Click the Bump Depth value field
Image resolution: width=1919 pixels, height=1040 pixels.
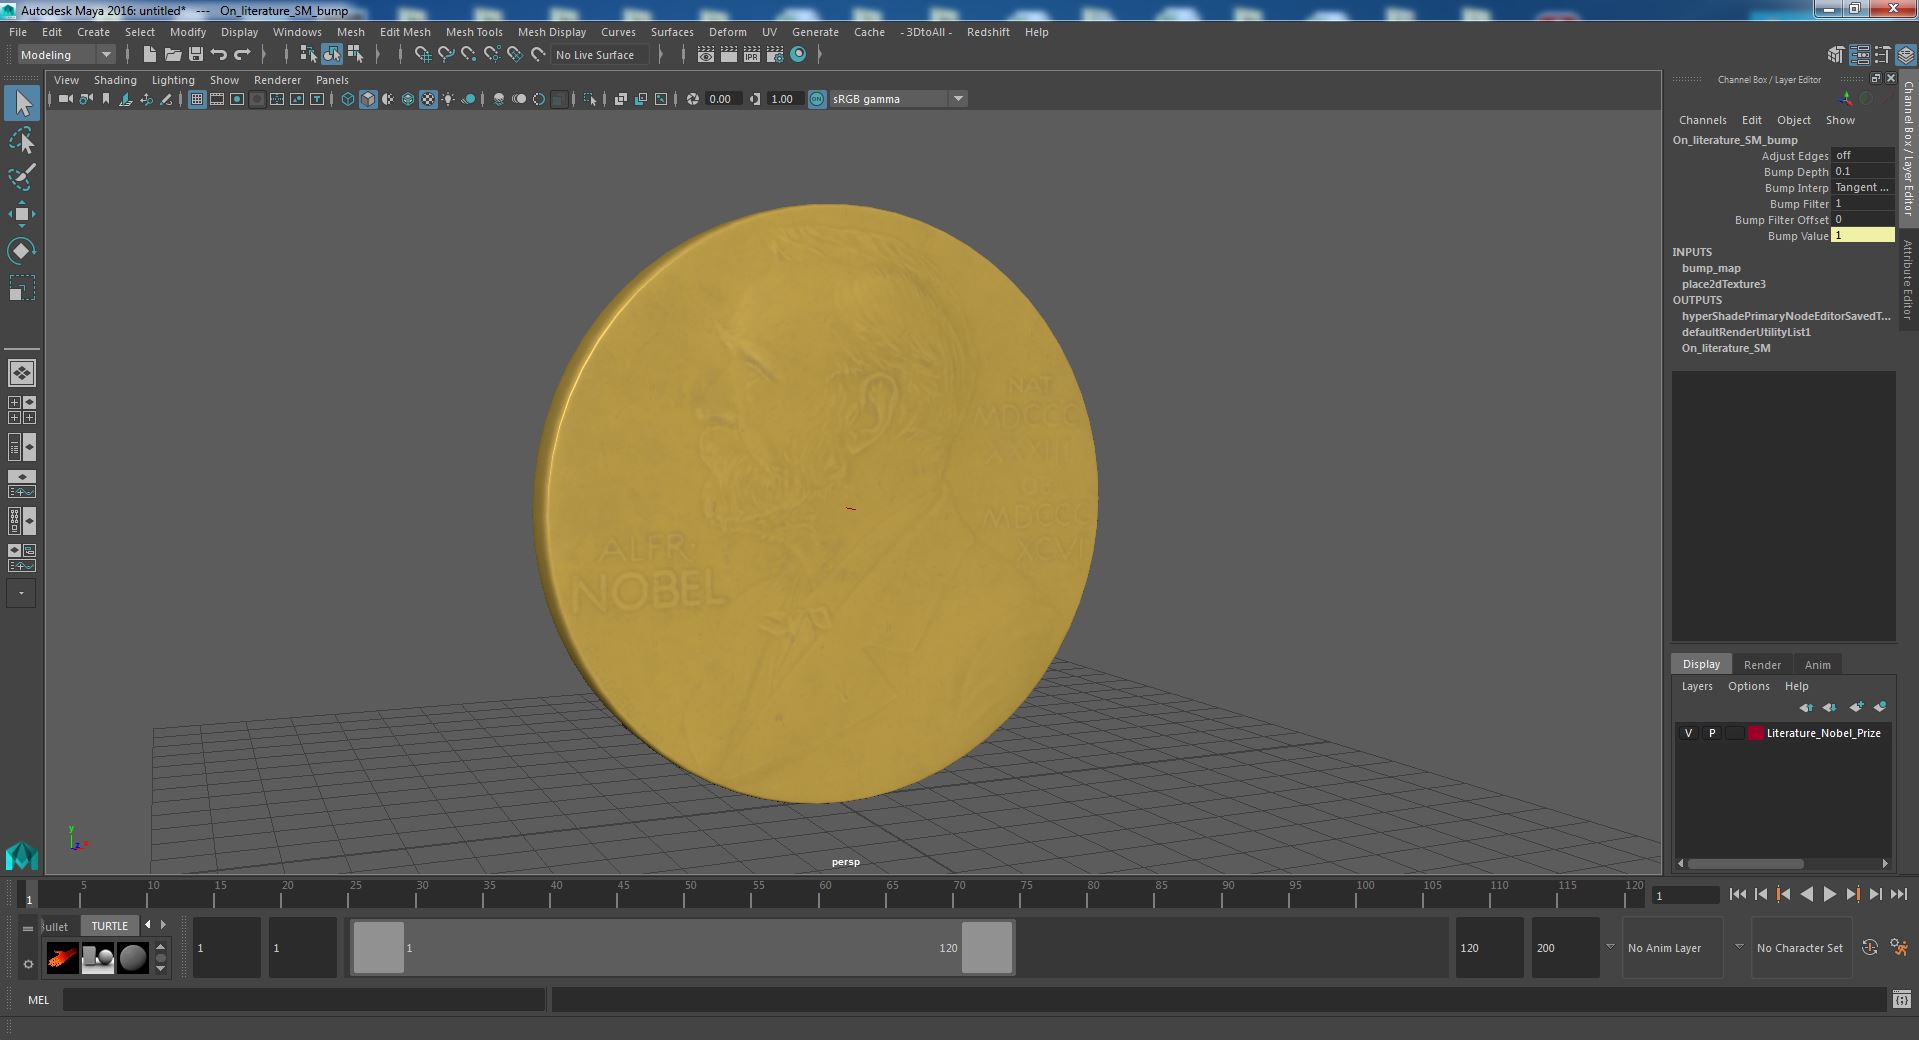pyautogui.click(x=1862, y=171)
